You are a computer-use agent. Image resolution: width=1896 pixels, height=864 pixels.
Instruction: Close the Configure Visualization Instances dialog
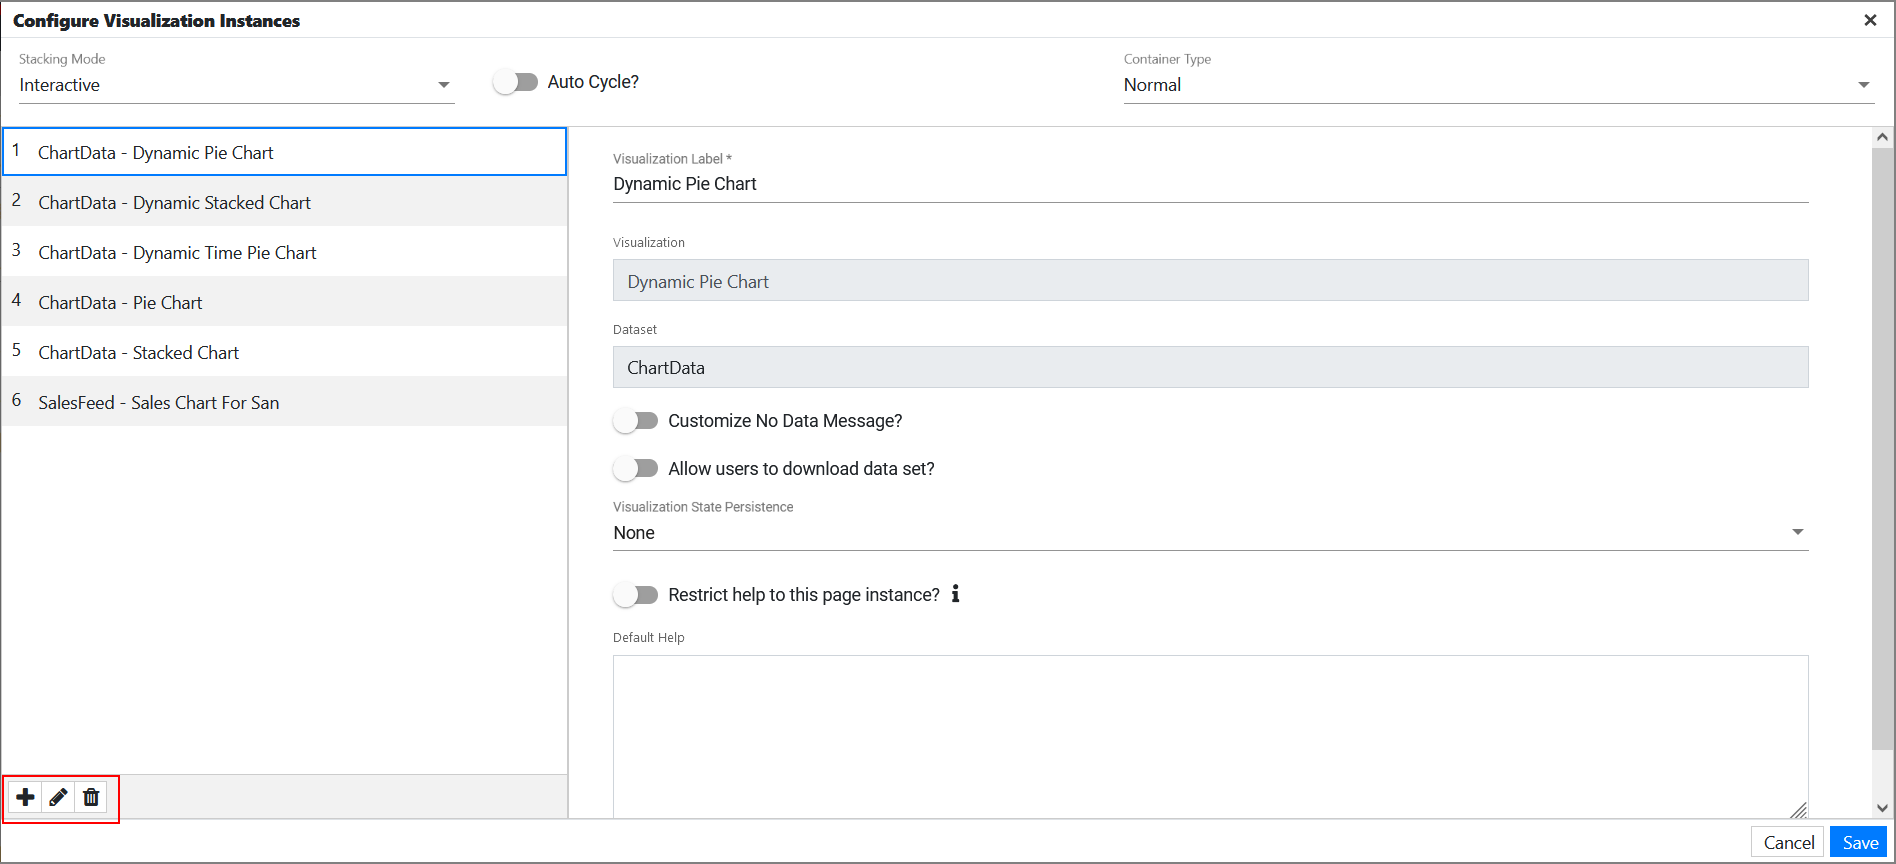[1870, 20]
